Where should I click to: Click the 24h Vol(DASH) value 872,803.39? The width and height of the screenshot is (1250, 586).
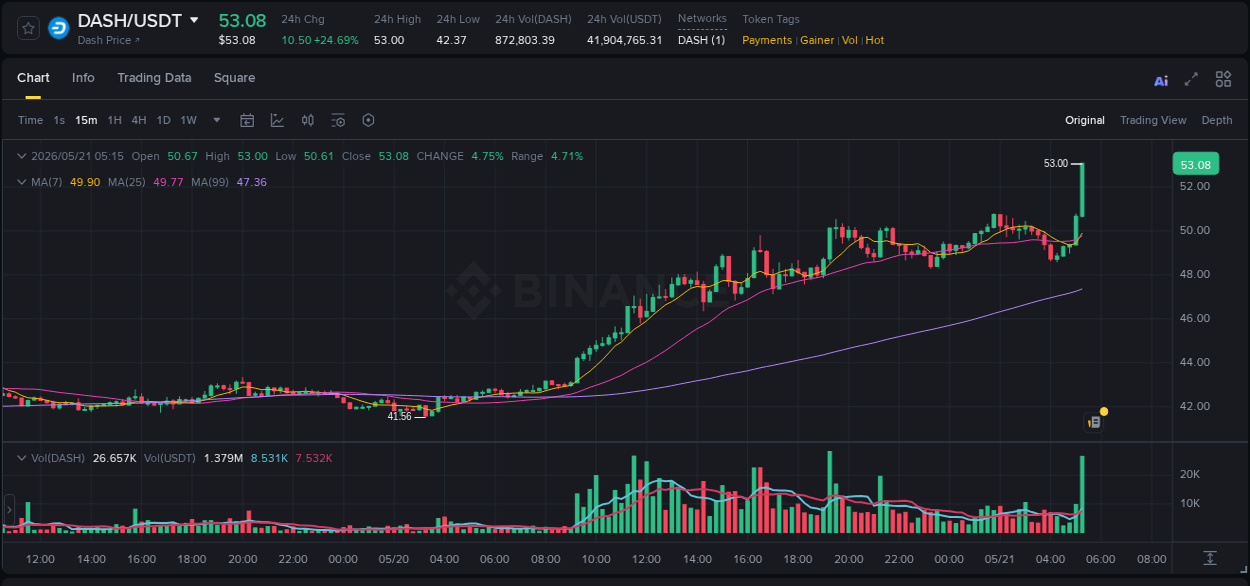525,40
